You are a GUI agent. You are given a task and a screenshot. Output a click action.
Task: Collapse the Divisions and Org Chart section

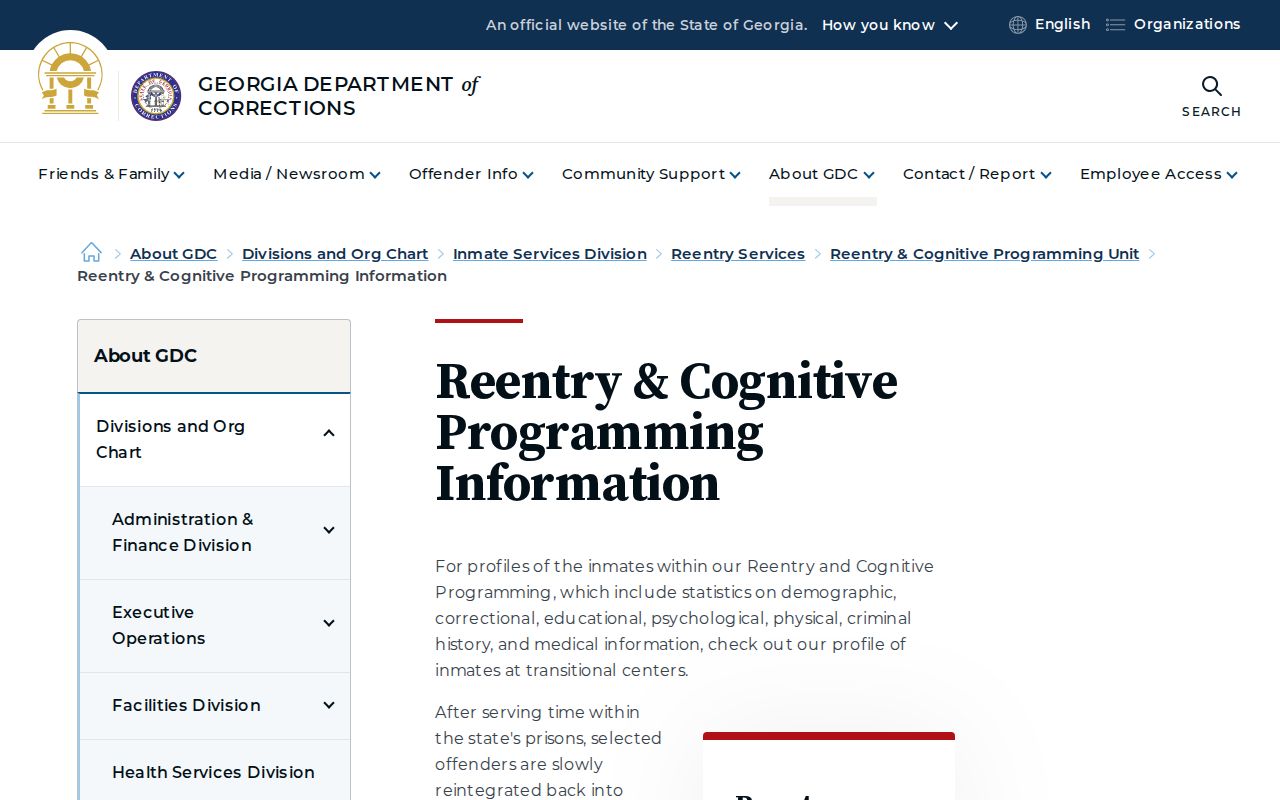[329, 433]
